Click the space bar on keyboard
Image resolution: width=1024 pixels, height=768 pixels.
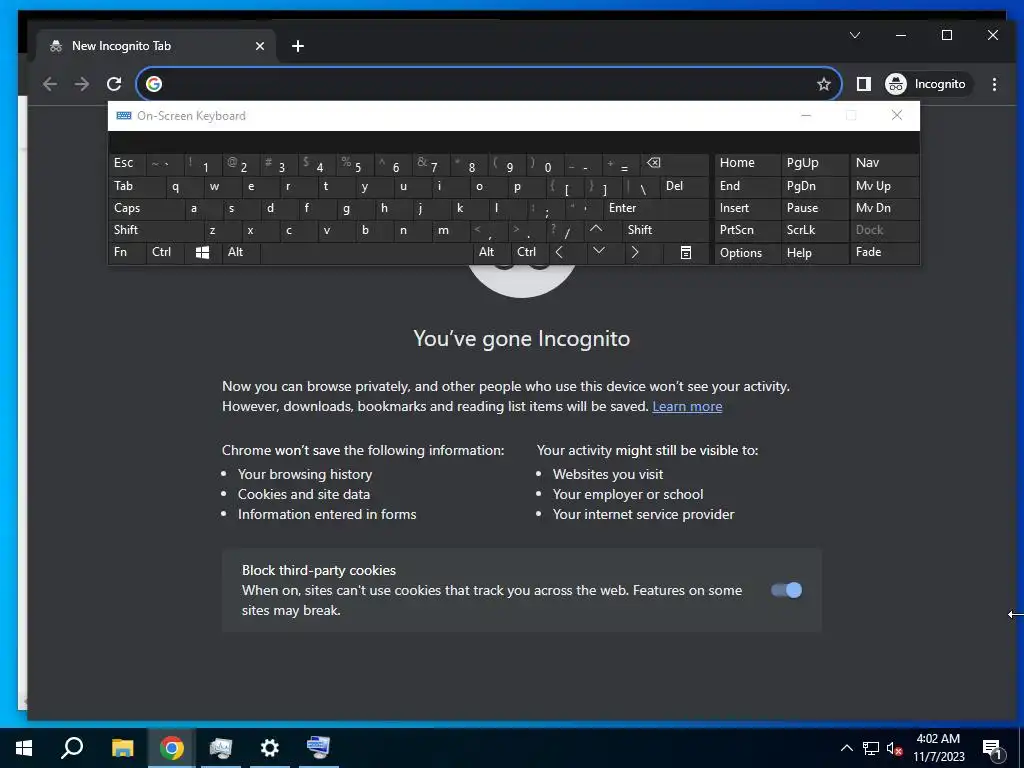point(366,252)
